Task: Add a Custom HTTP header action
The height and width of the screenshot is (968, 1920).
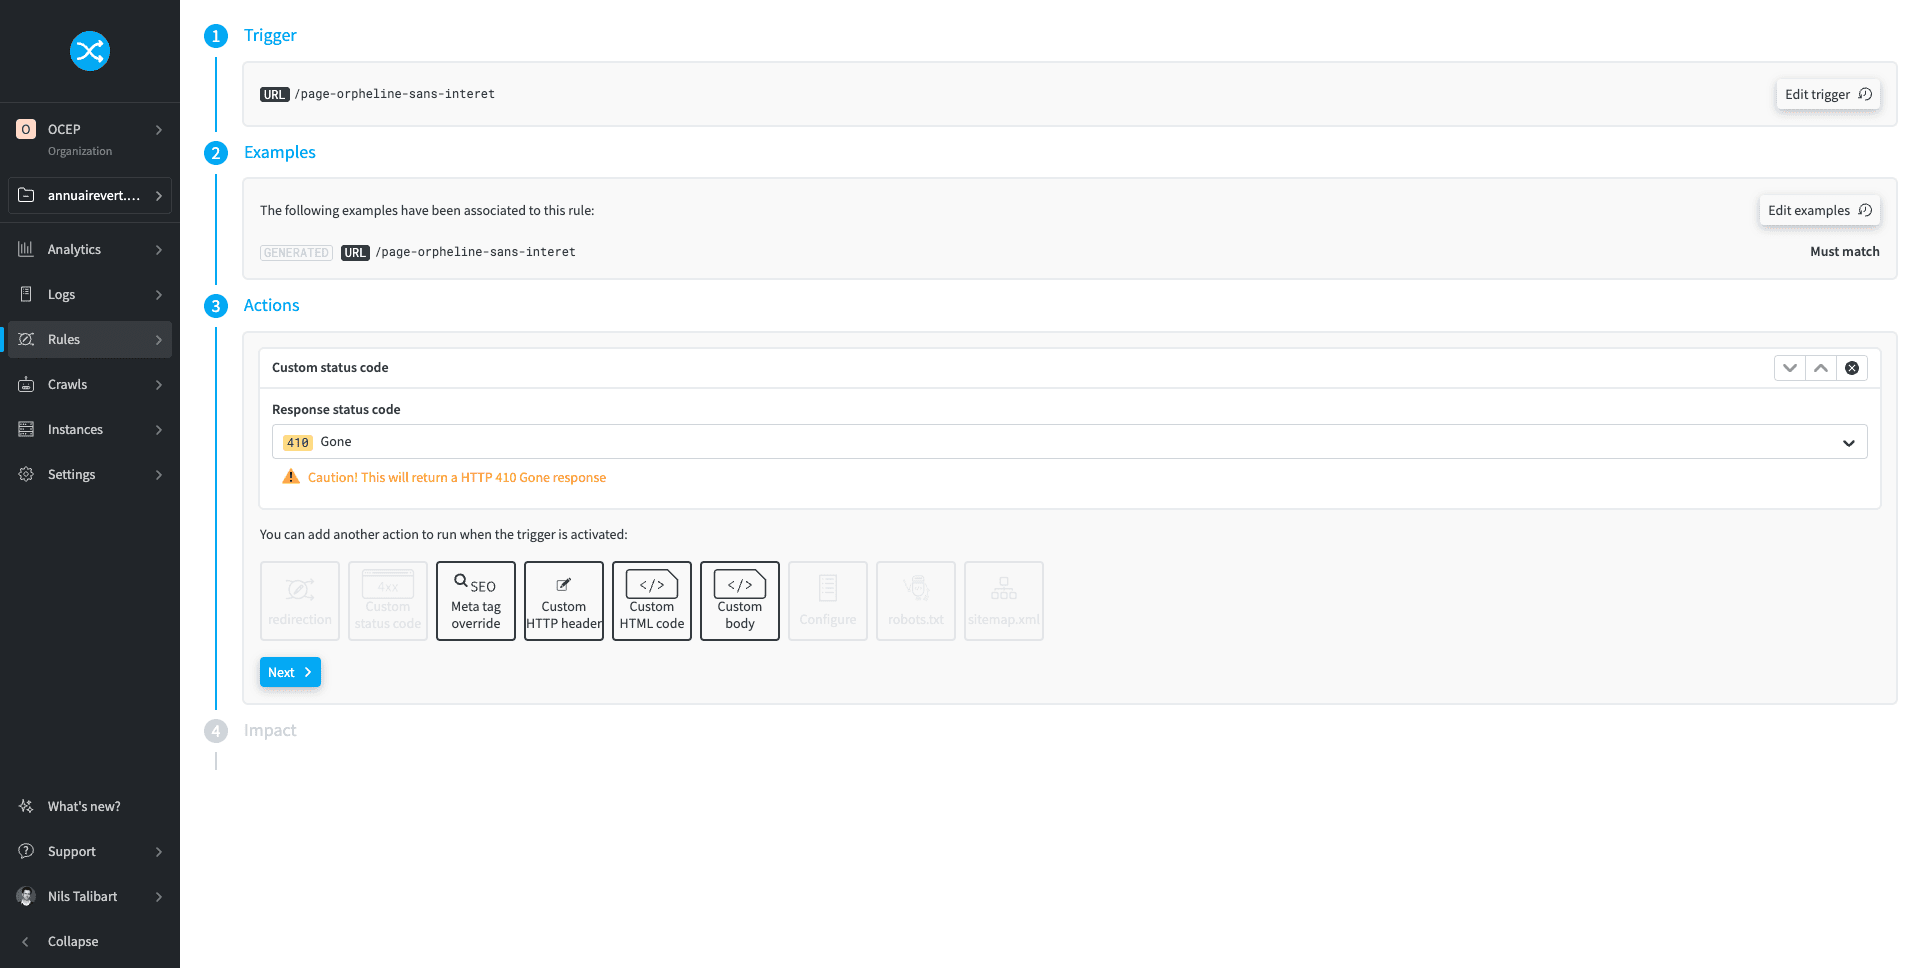Action: pos(563,600)
